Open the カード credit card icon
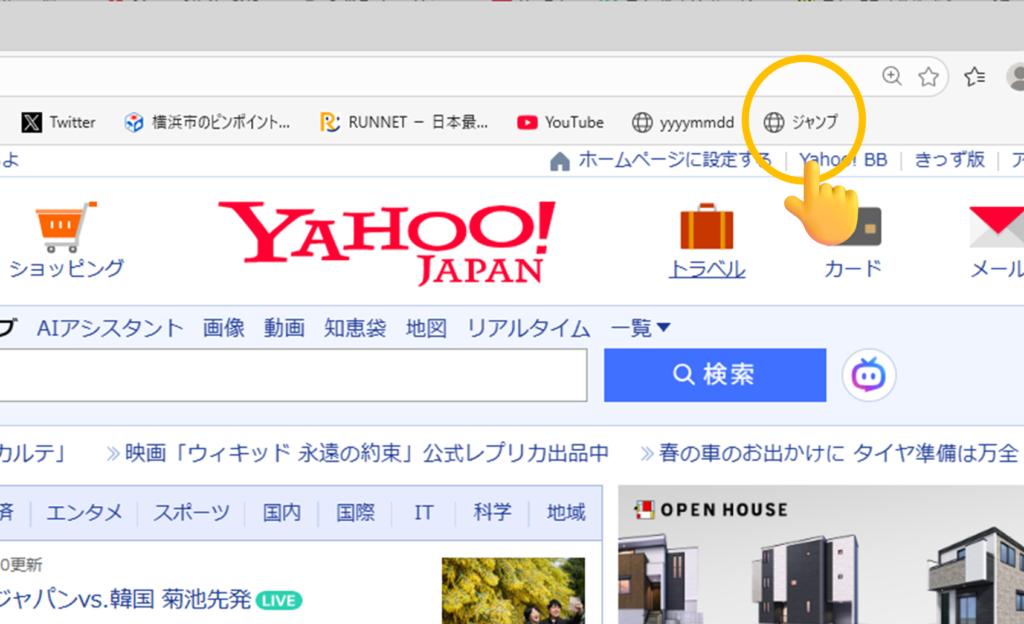The width and height of the screenshot is (1024, 624). (853, 228)
